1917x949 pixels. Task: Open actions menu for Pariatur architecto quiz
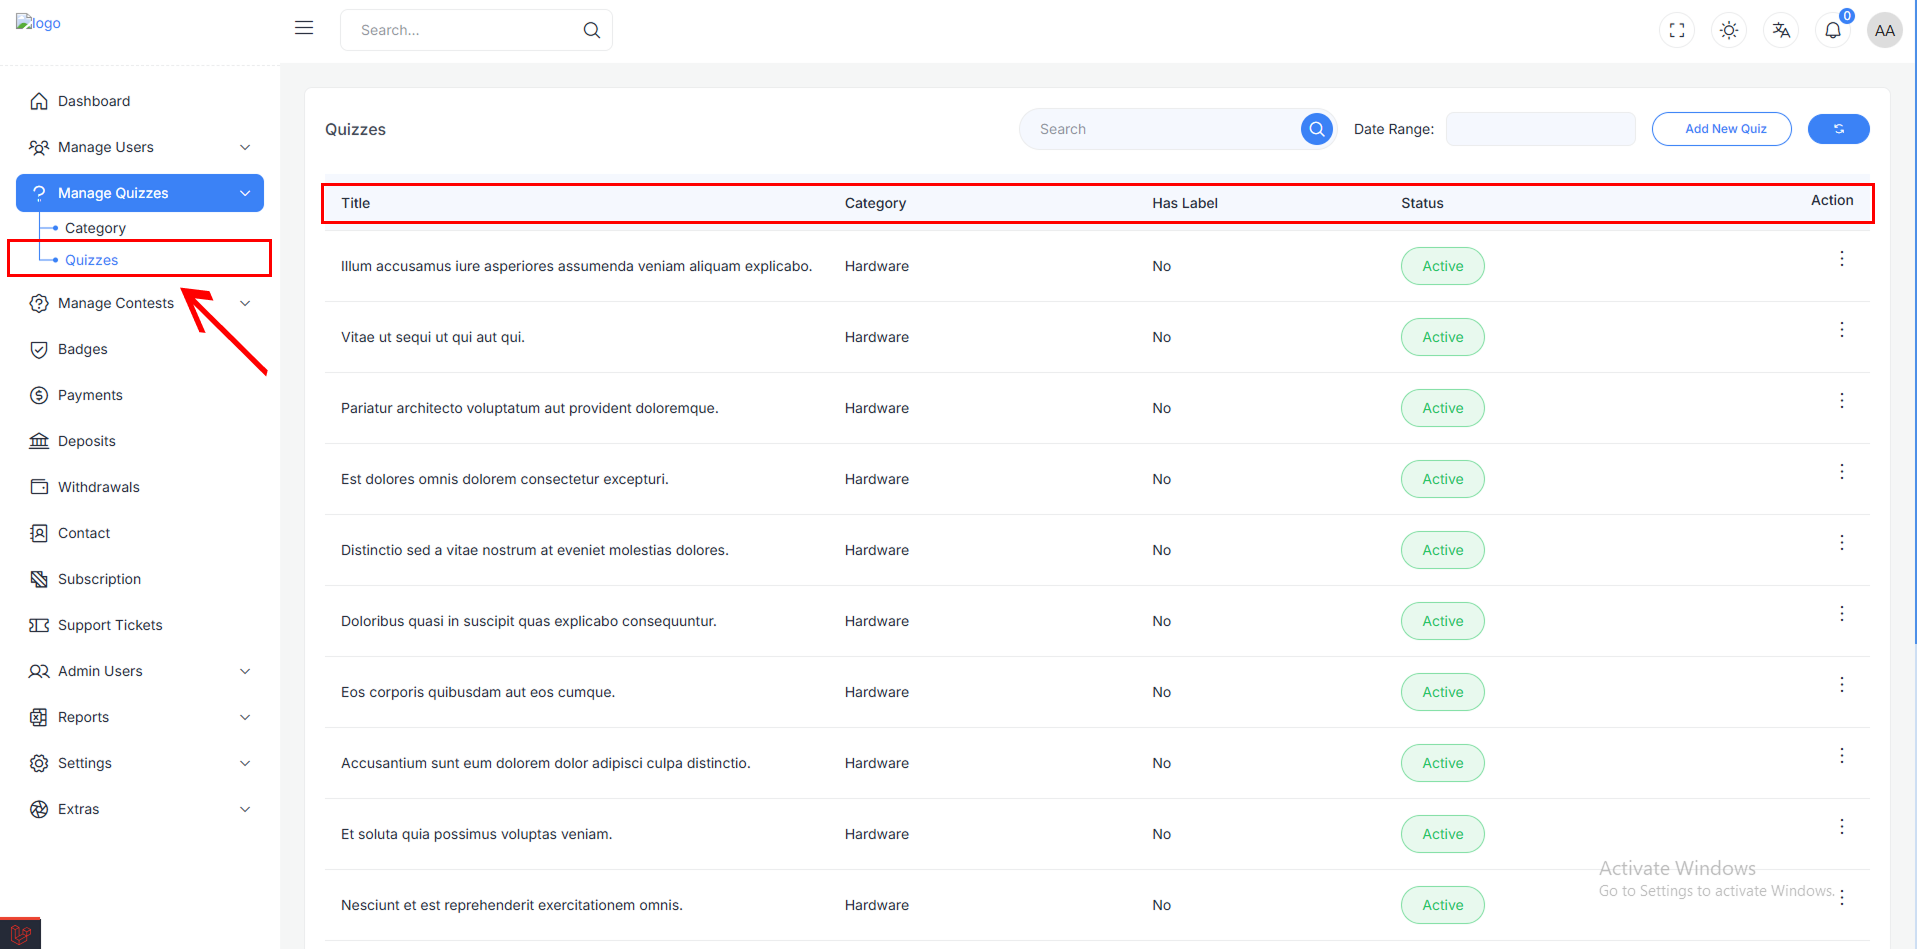coord(1841,401)
